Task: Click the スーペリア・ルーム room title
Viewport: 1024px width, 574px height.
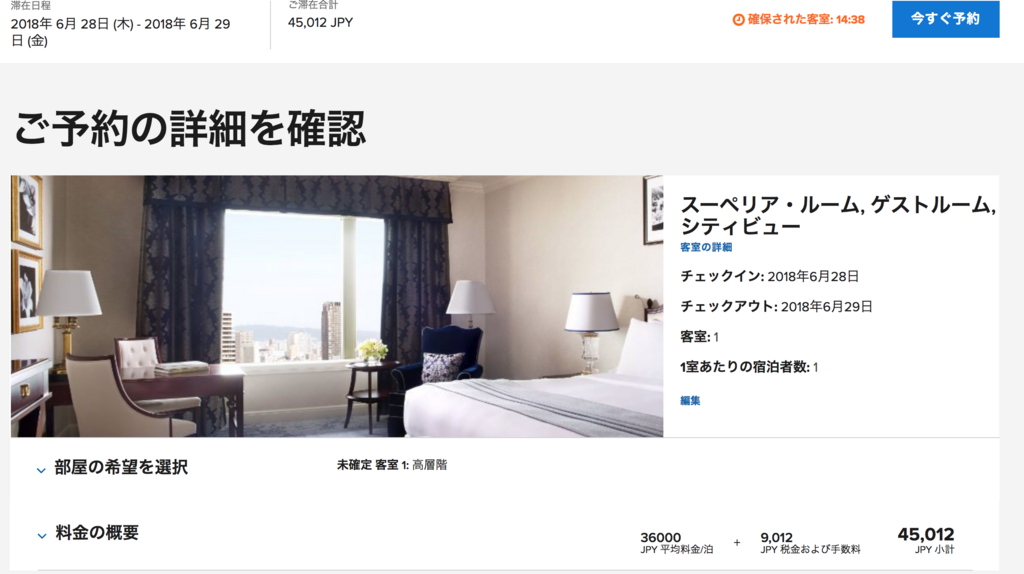Action: [x=838, y=215]
